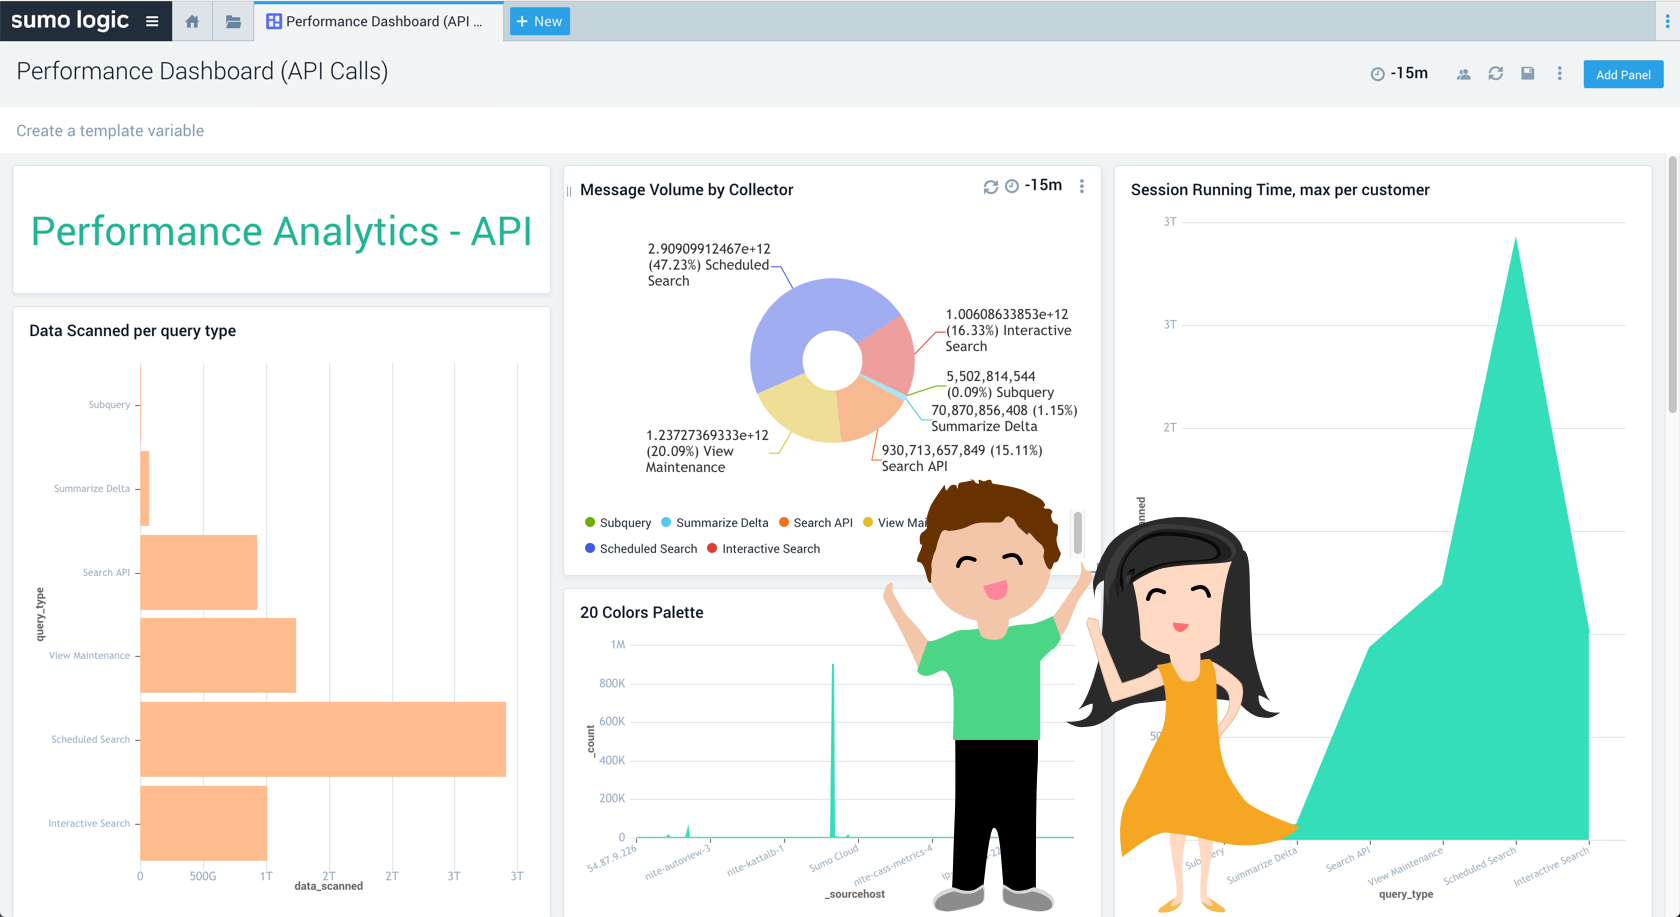Click the Summarize Delta legend color dot
The width and height of the screenshot is (1680, 917).
coord(666,522)
